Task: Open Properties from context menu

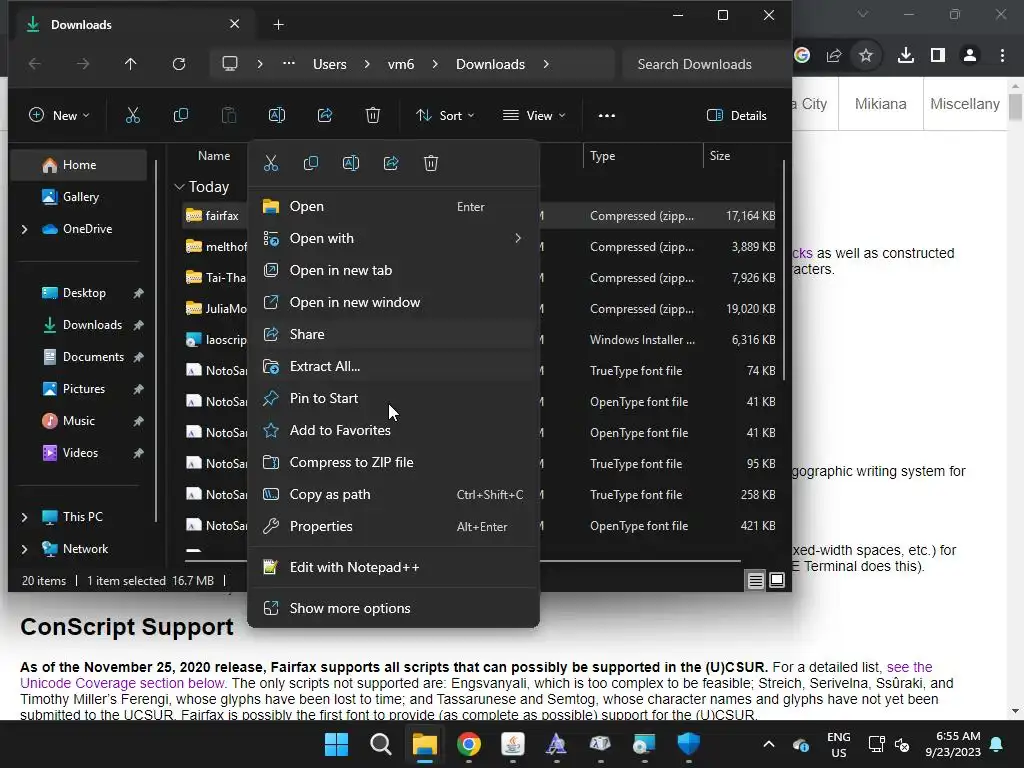Action: click(x=394, y=526)
